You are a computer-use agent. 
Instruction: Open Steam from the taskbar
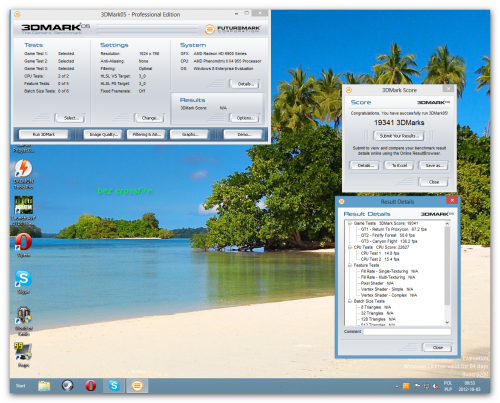tap(67, 386)
